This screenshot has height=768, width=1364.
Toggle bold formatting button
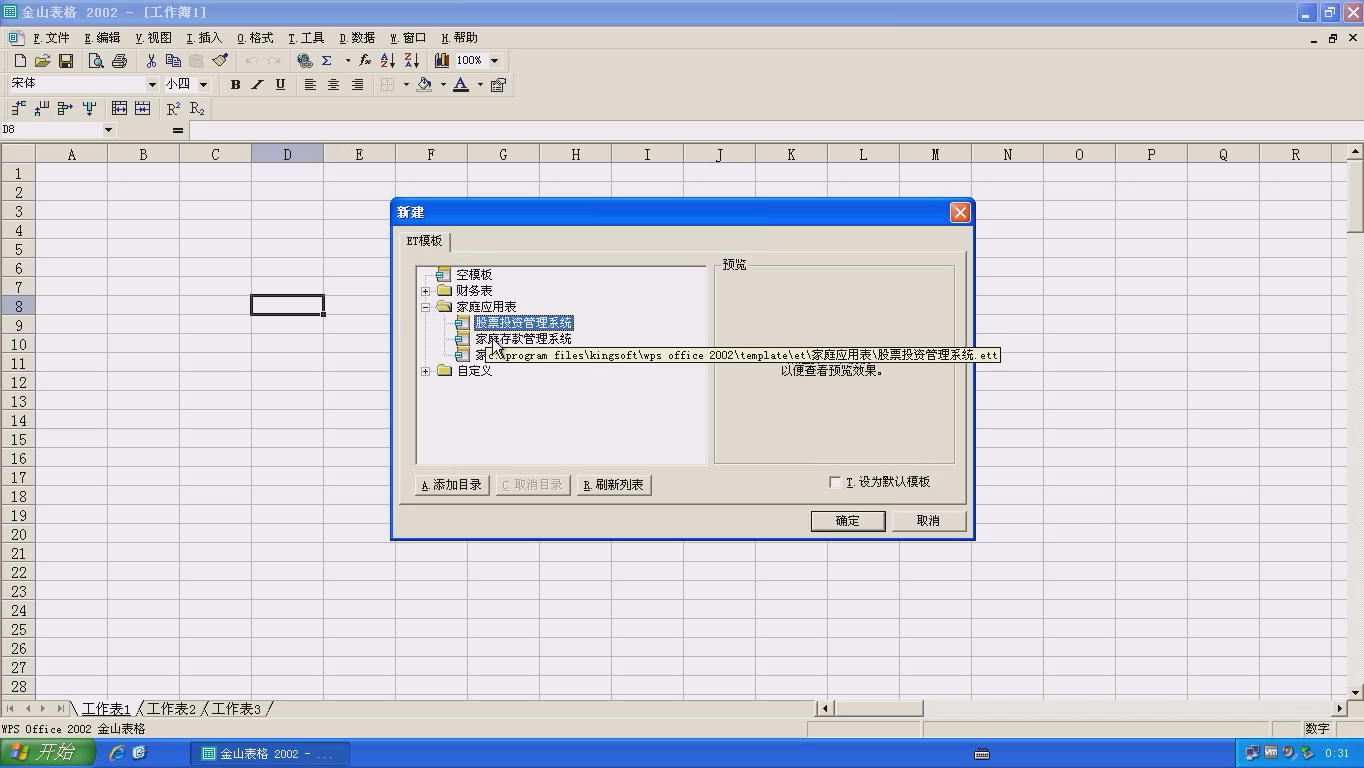point(235,85)
